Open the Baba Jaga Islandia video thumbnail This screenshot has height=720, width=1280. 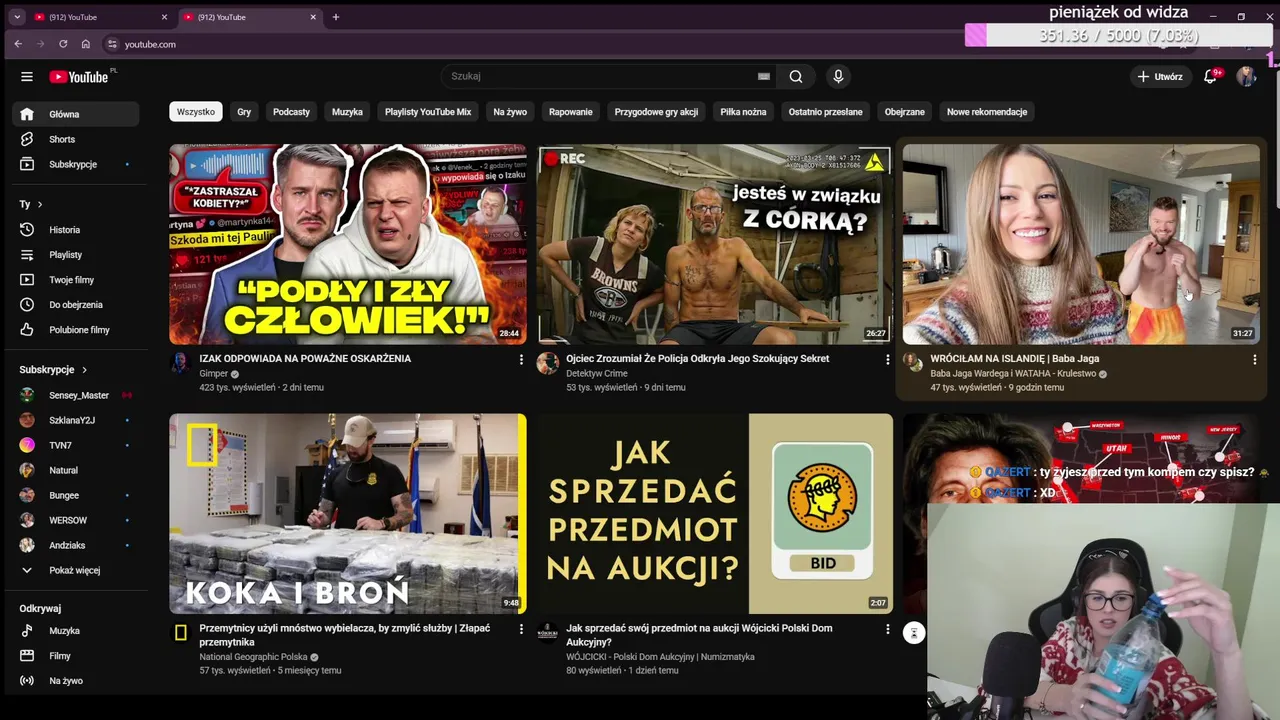(x=1081, y=244)
